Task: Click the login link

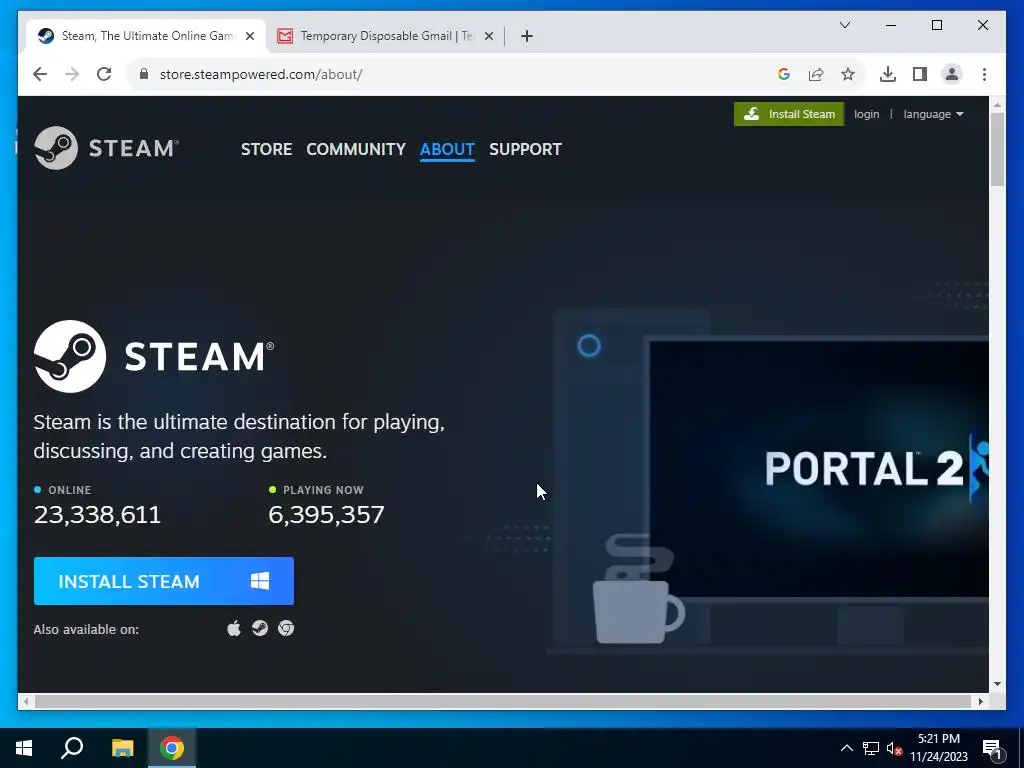Action: pos(867,114)
